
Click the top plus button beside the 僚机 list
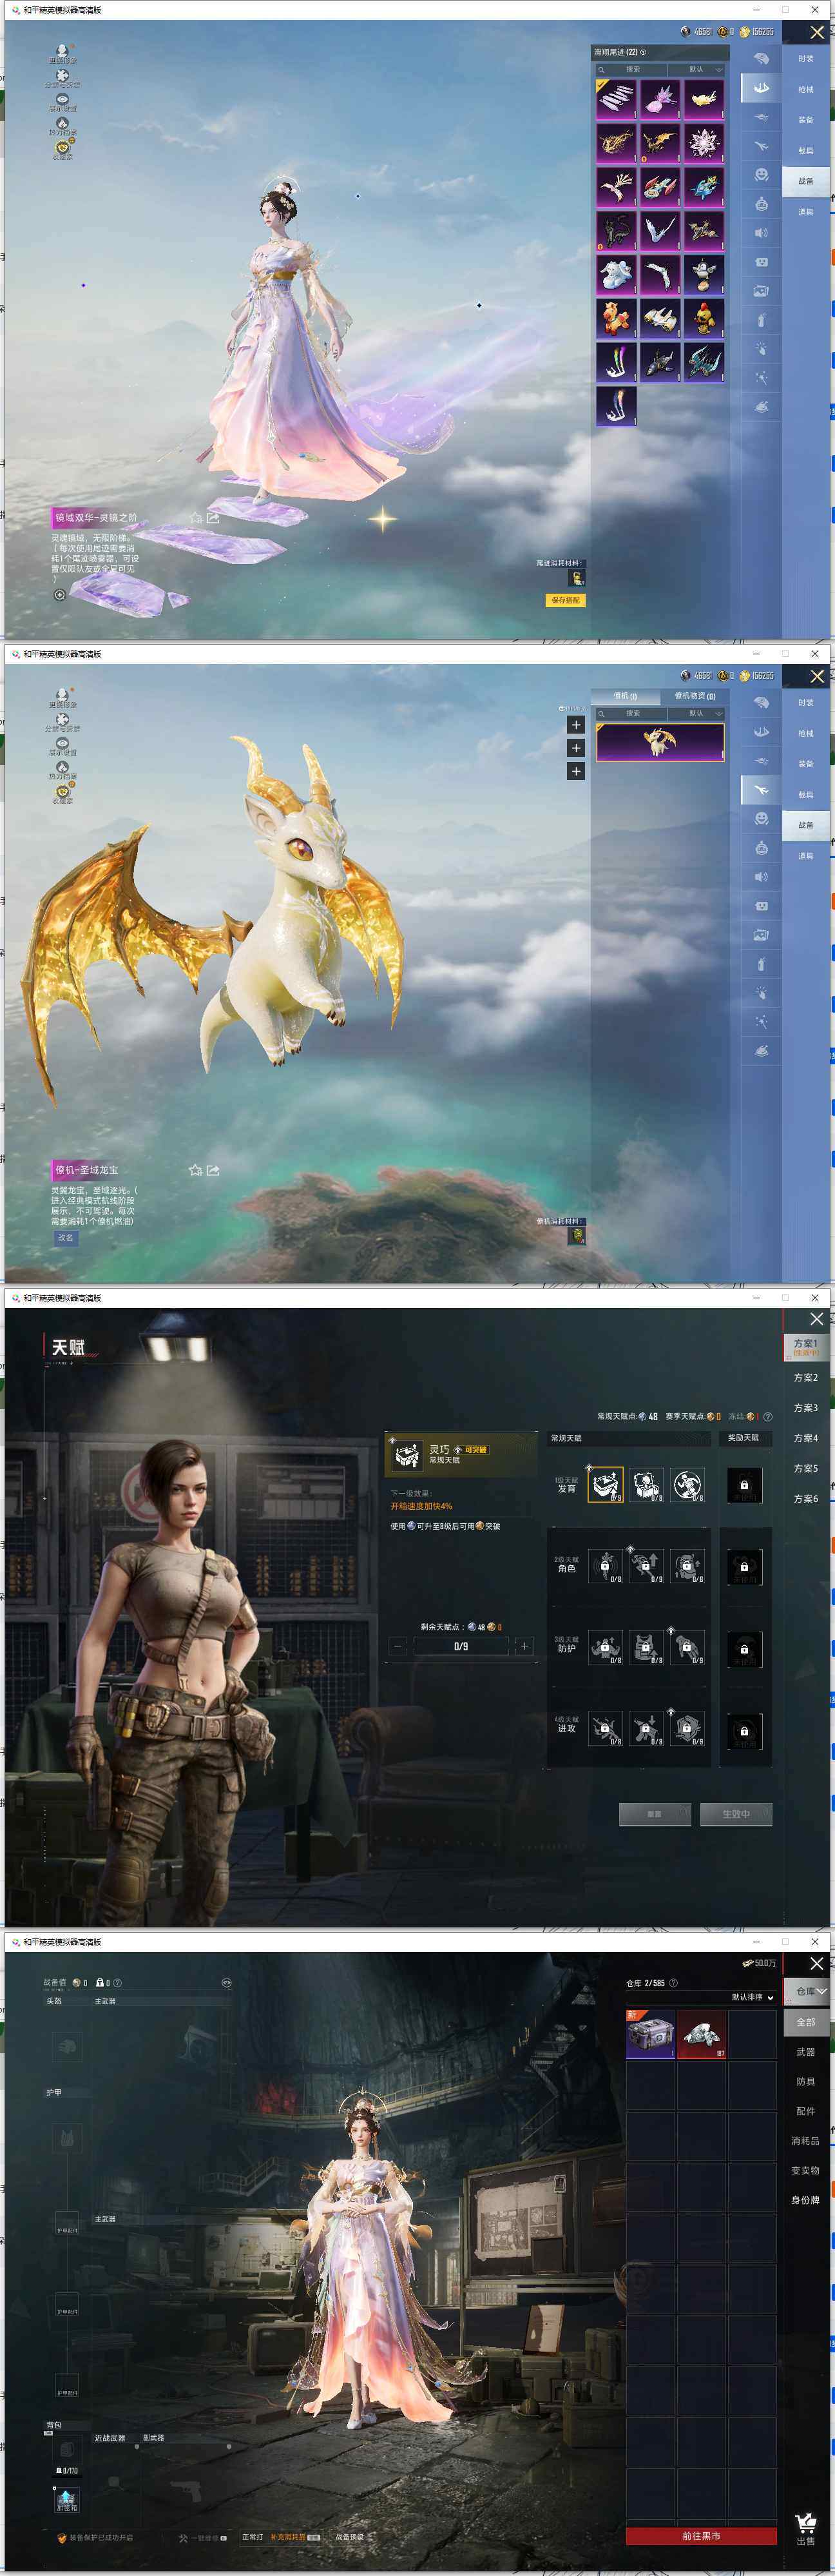576,725
